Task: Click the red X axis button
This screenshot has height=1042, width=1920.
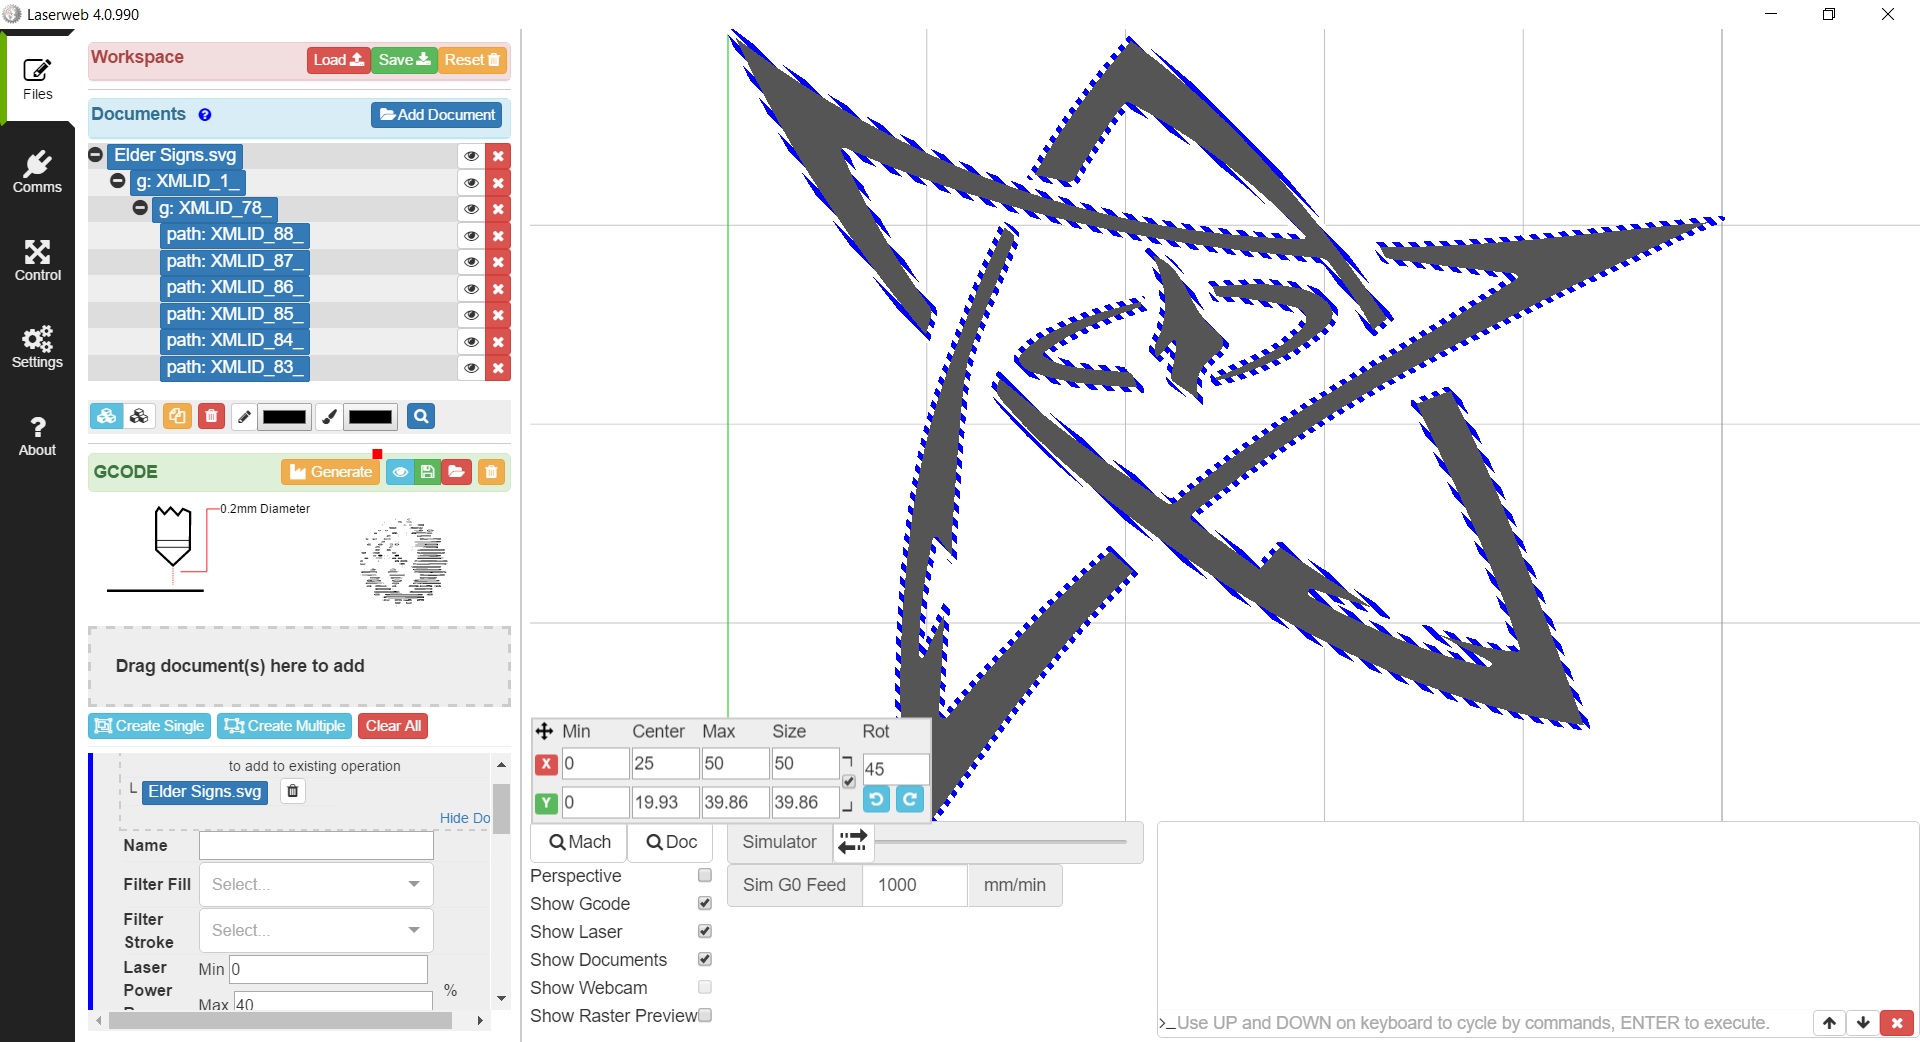Action: 546,765
